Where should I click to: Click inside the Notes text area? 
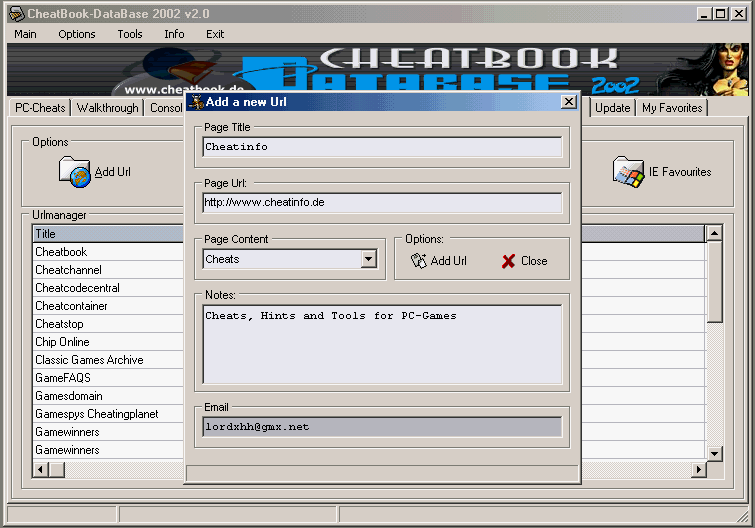pos(382,345)
